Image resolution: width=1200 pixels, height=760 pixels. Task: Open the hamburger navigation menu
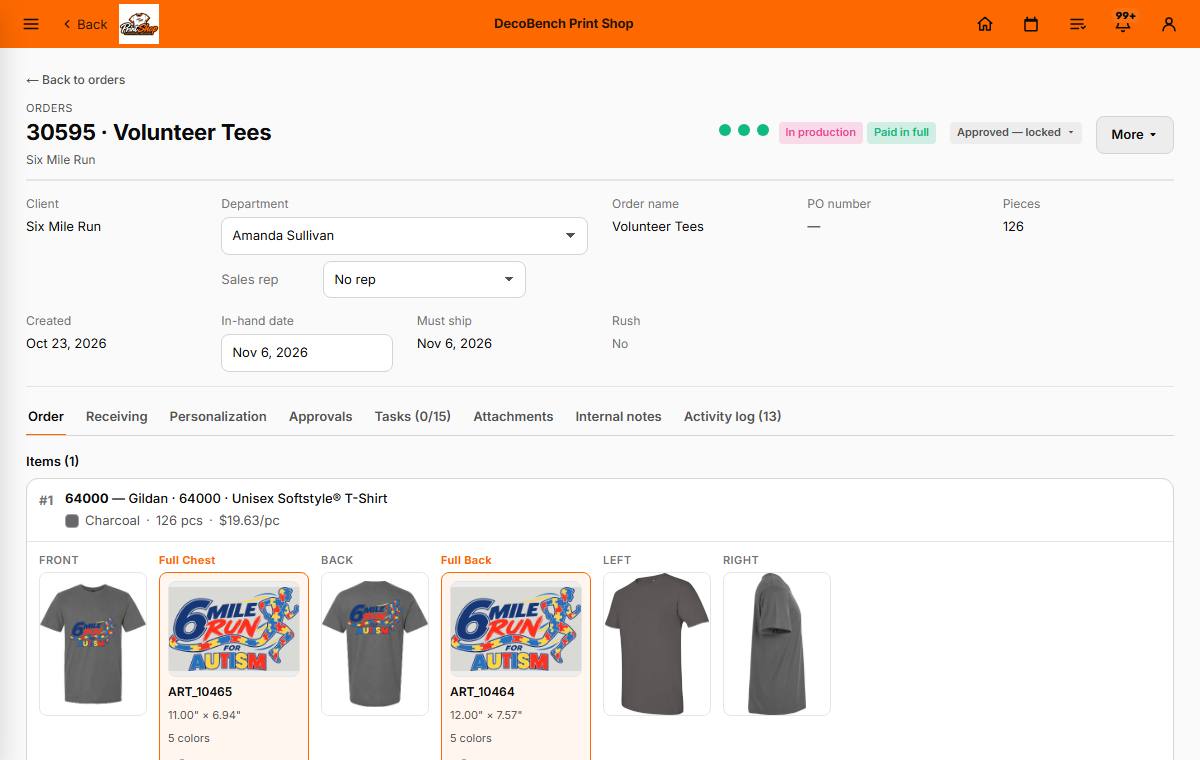point(31,24)
